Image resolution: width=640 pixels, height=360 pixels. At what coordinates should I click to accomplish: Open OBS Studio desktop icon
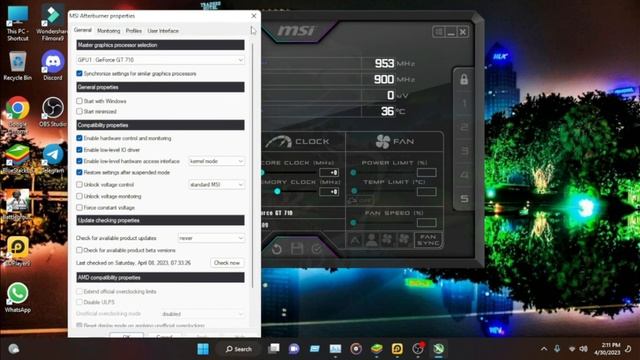click(x=53, y=112)
